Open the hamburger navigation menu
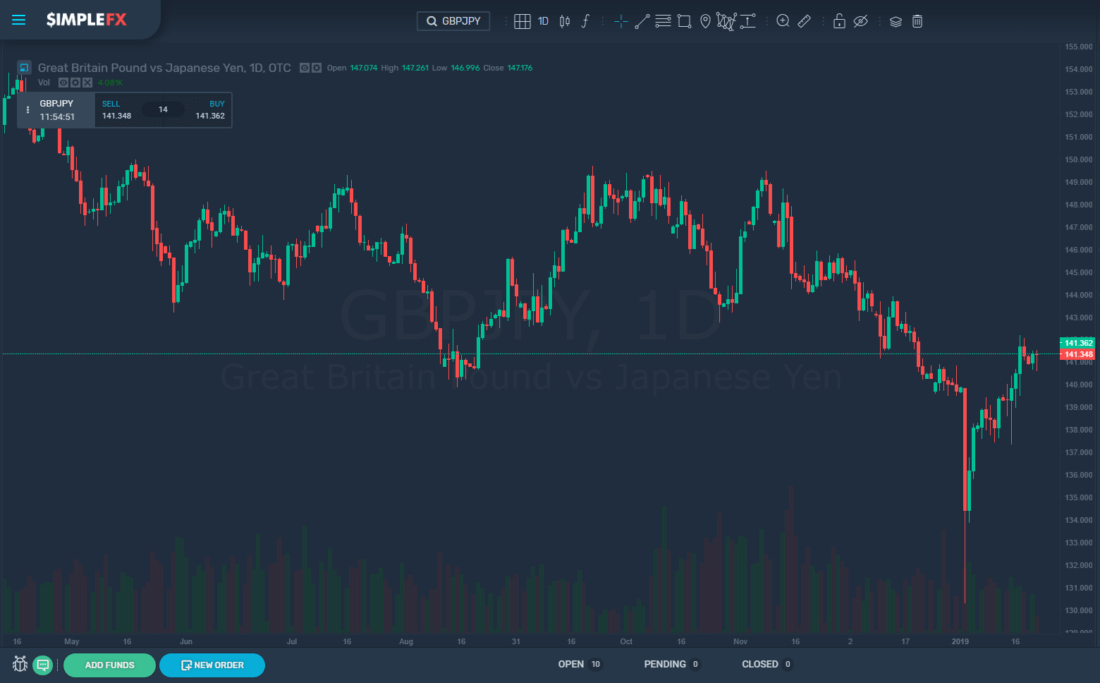The image size is (1100, 683). (18, 20)
